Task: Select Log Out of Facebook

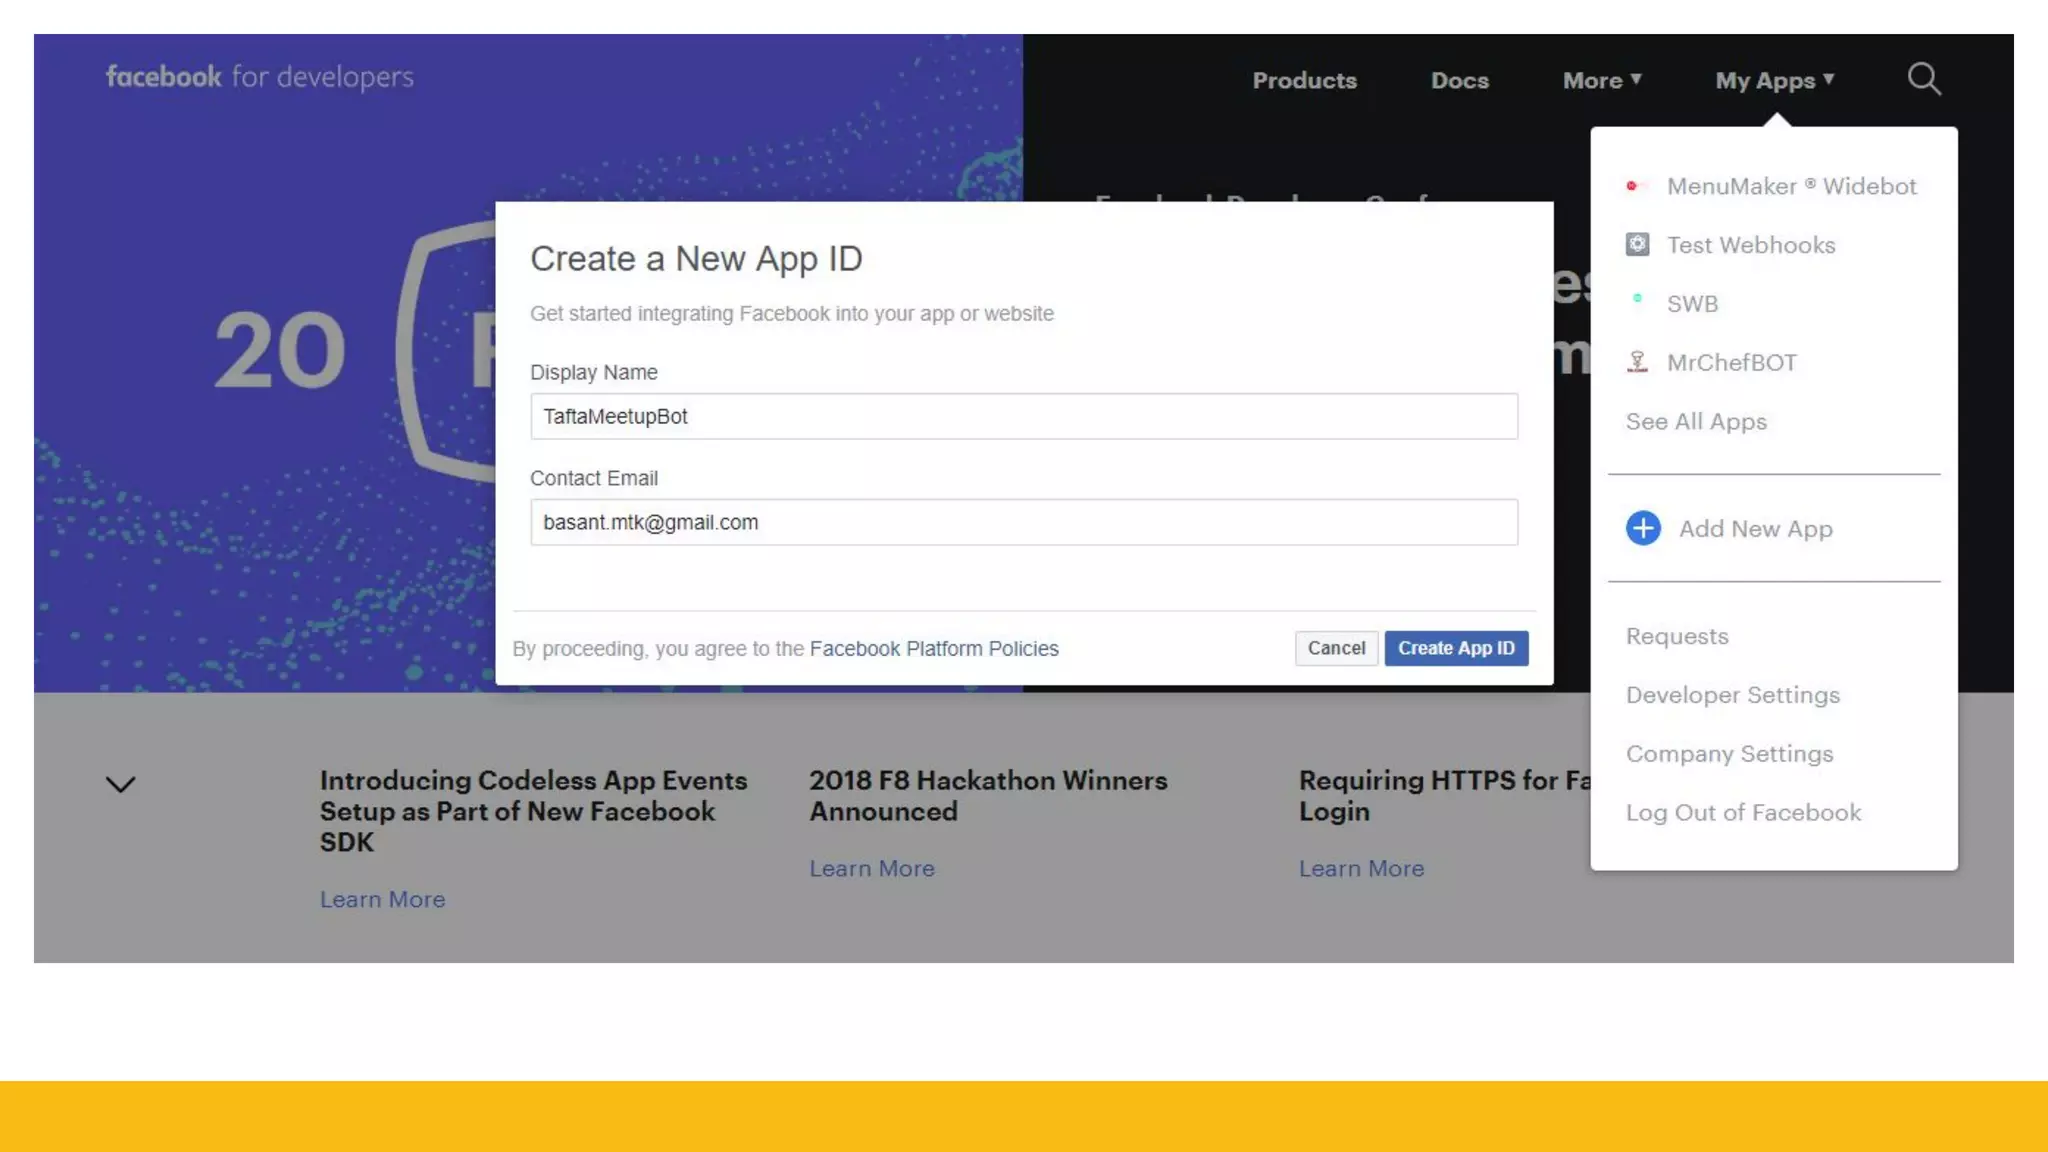Action: pos(1743,813)
